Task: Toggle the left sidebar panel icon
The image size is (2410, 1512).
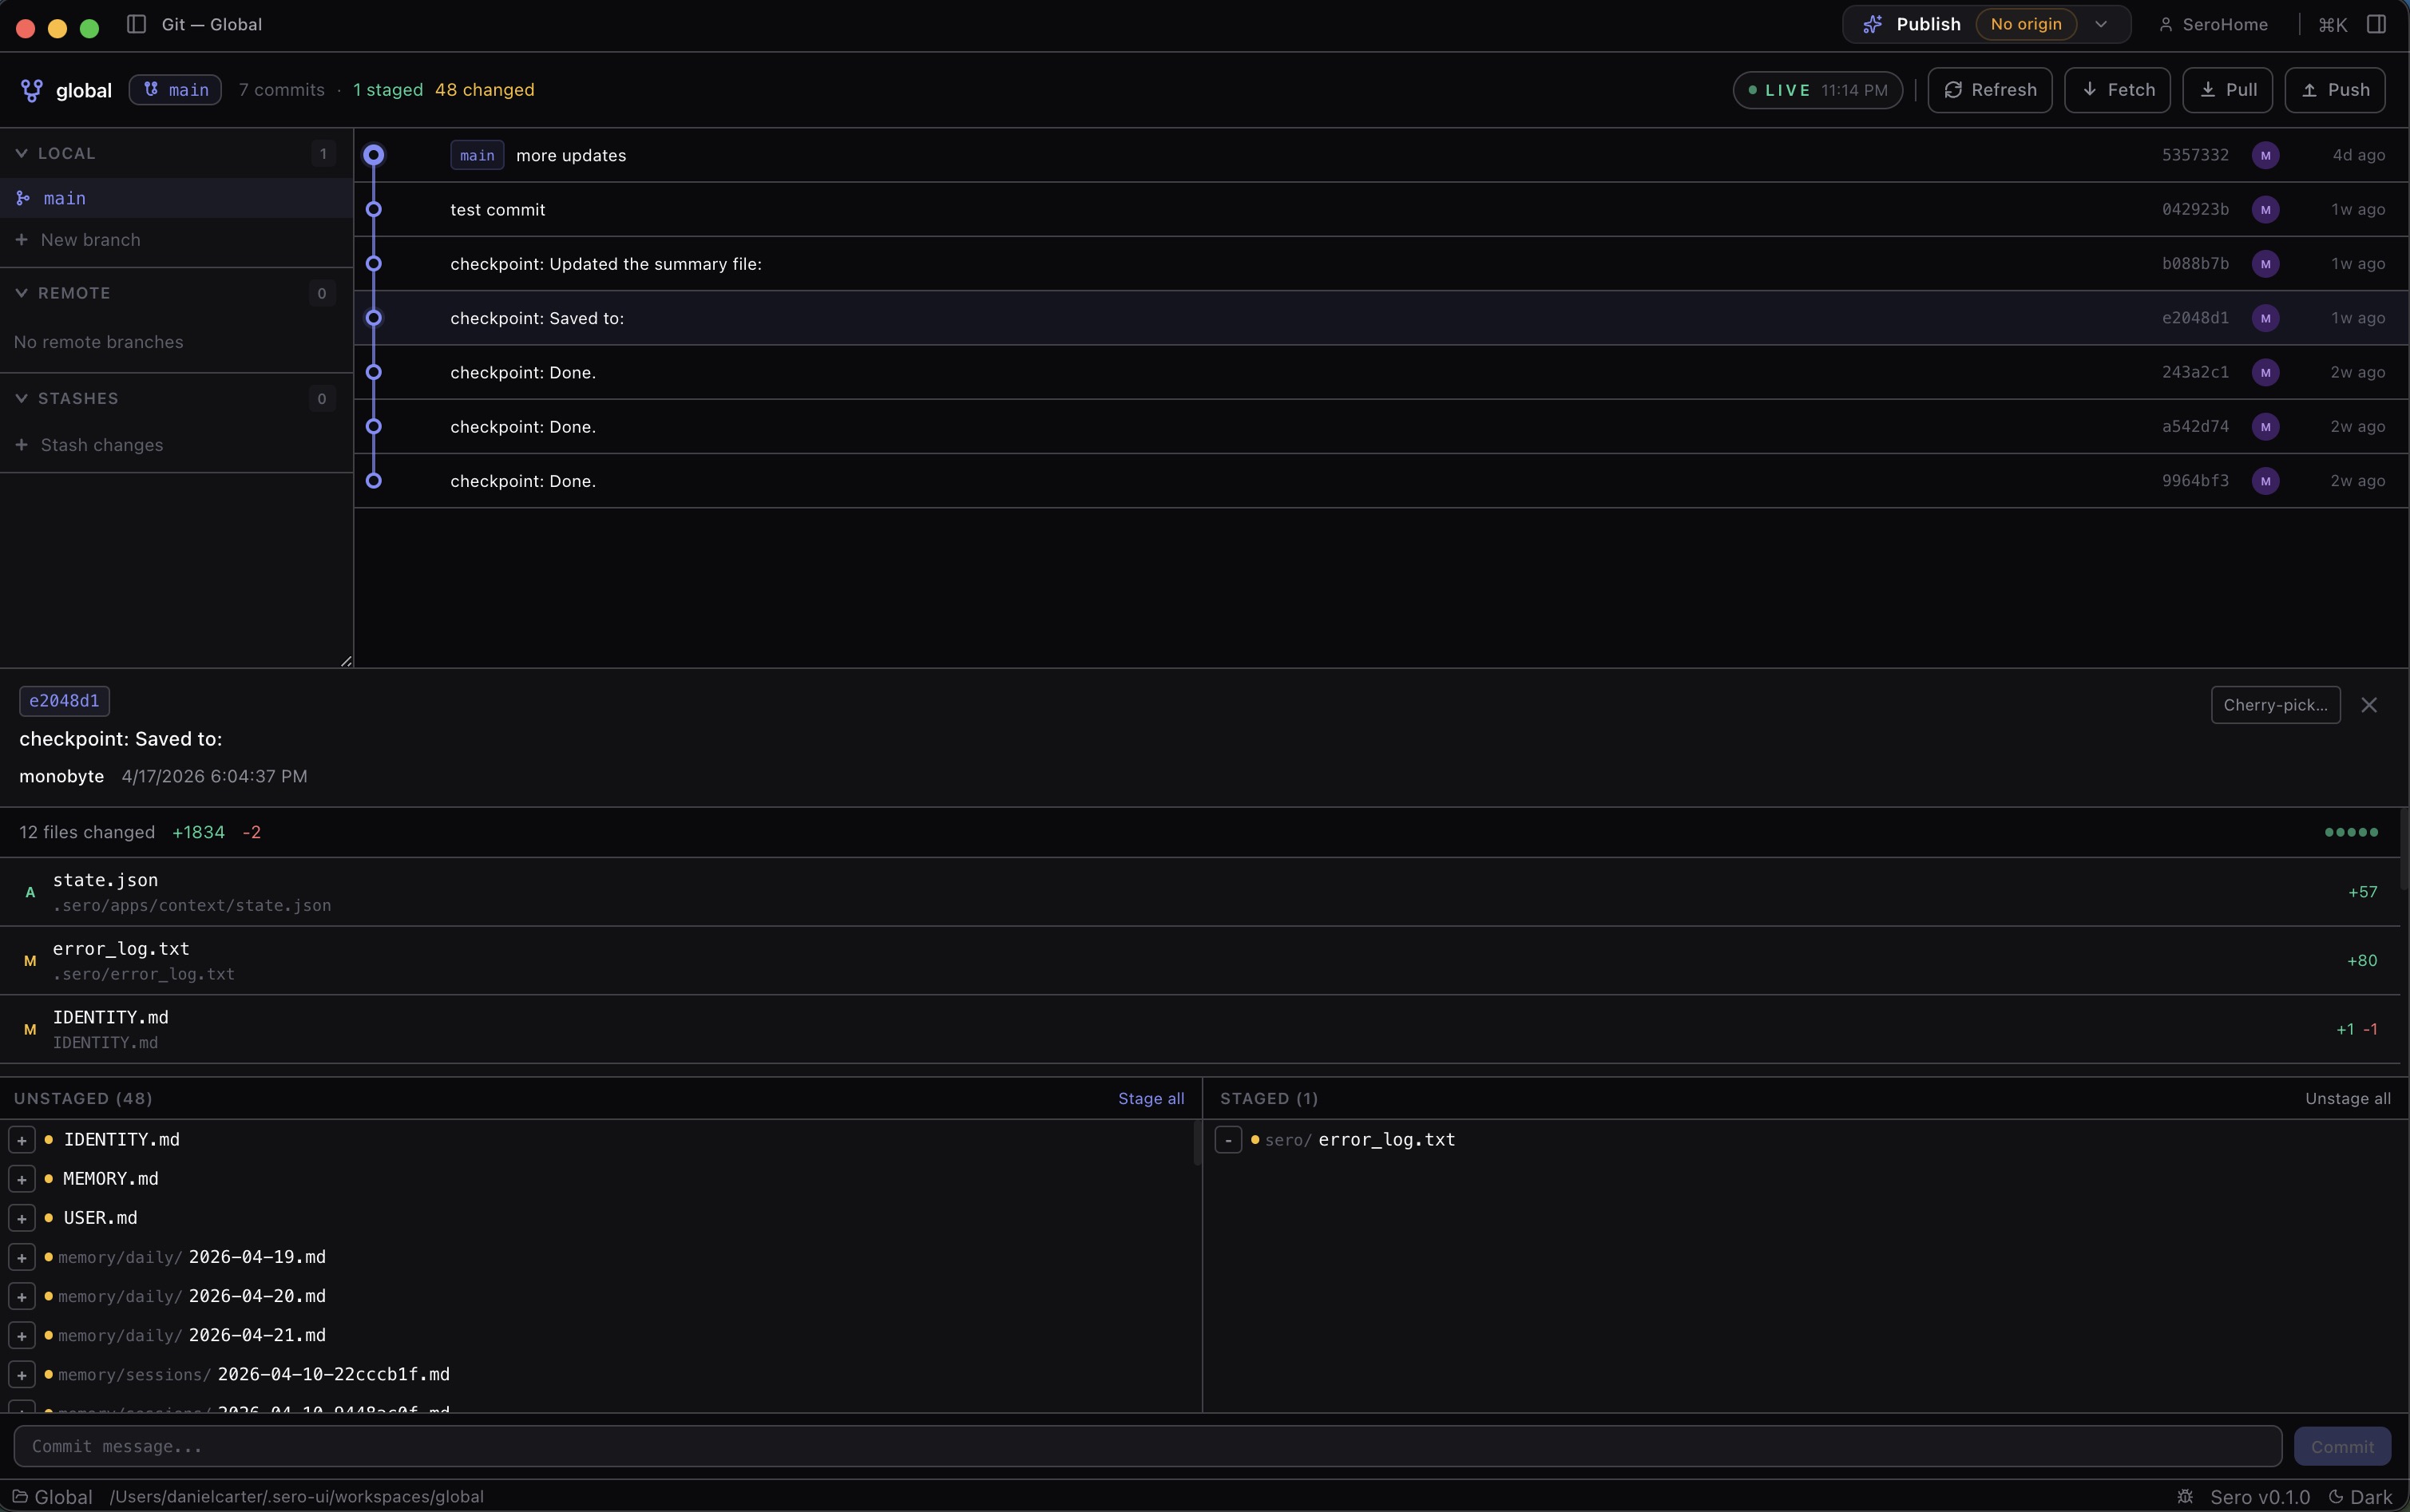Action: [x=137, y=24]
